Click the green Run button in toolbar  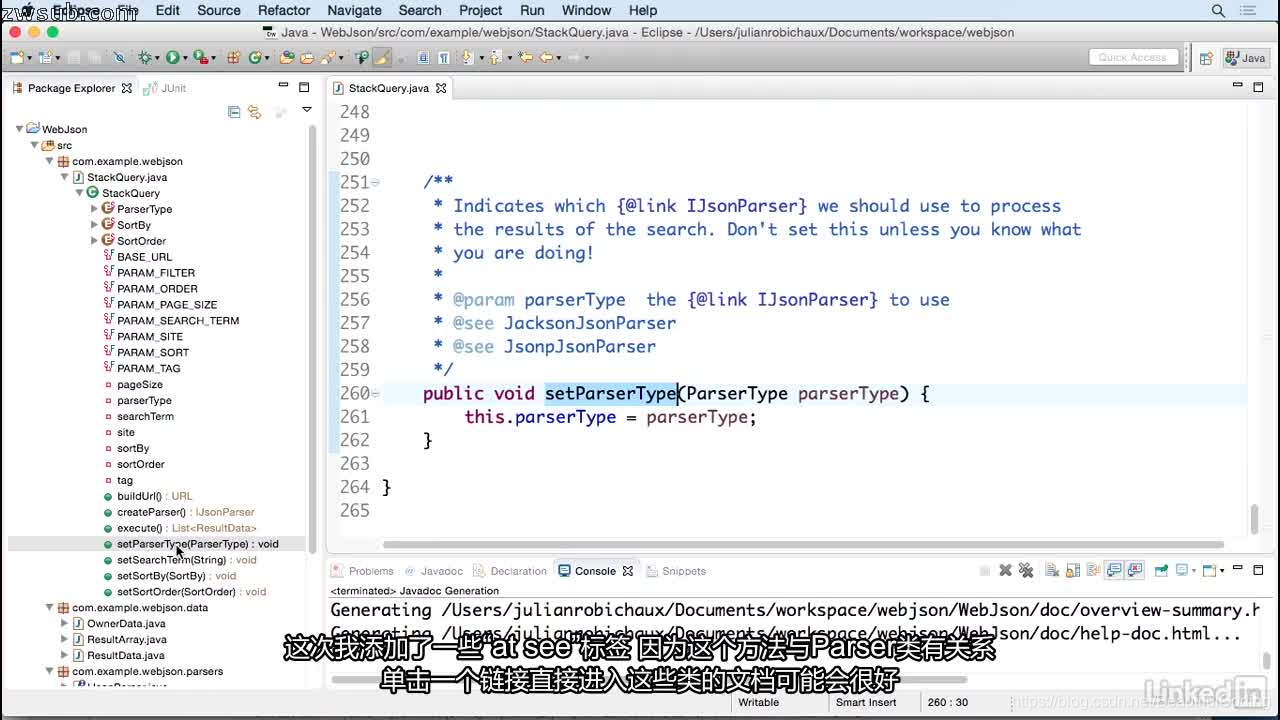(172, 57)
